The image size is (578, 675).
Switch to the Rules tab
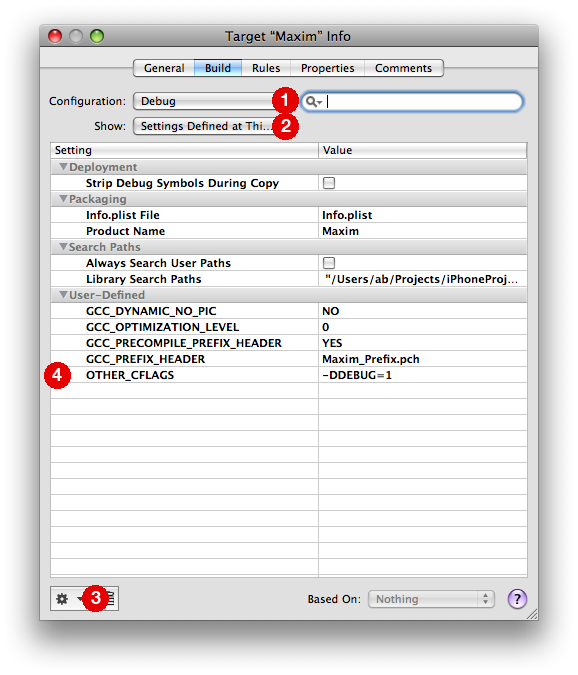coord(266,68)
